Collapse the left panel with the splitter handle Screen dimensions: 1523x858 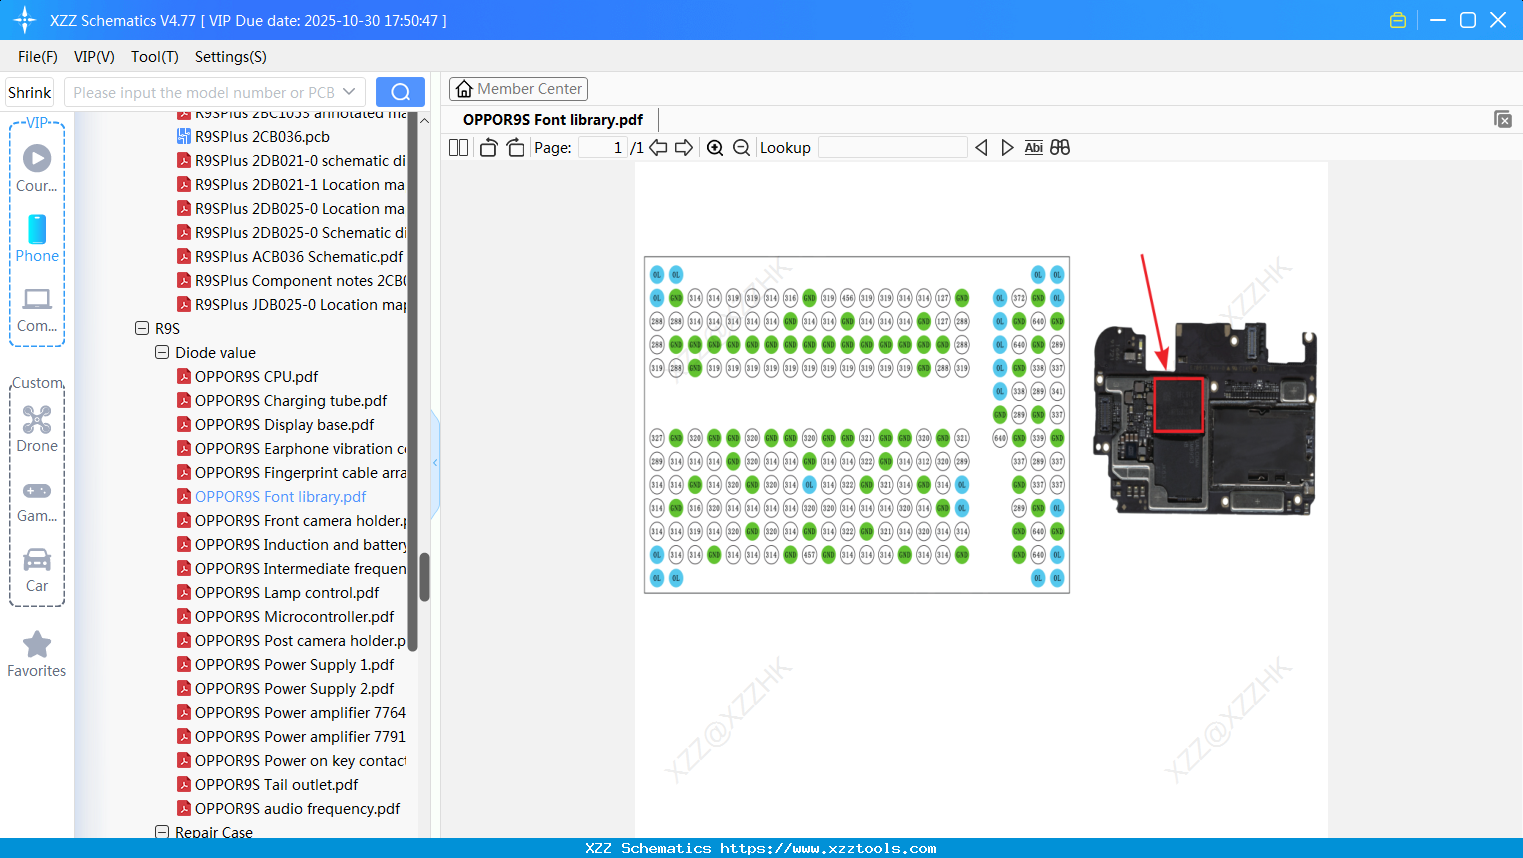pyautogui.click(x=435, y=462)
